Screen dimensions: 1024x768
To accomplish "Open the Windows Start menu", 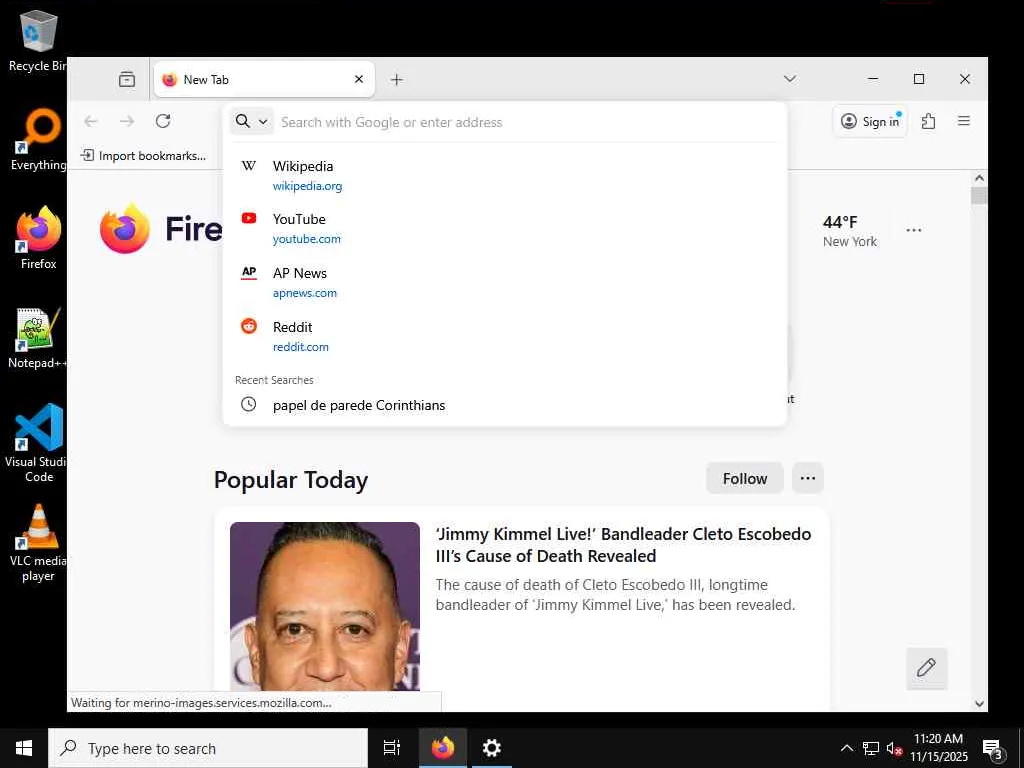I will (24, 748).
